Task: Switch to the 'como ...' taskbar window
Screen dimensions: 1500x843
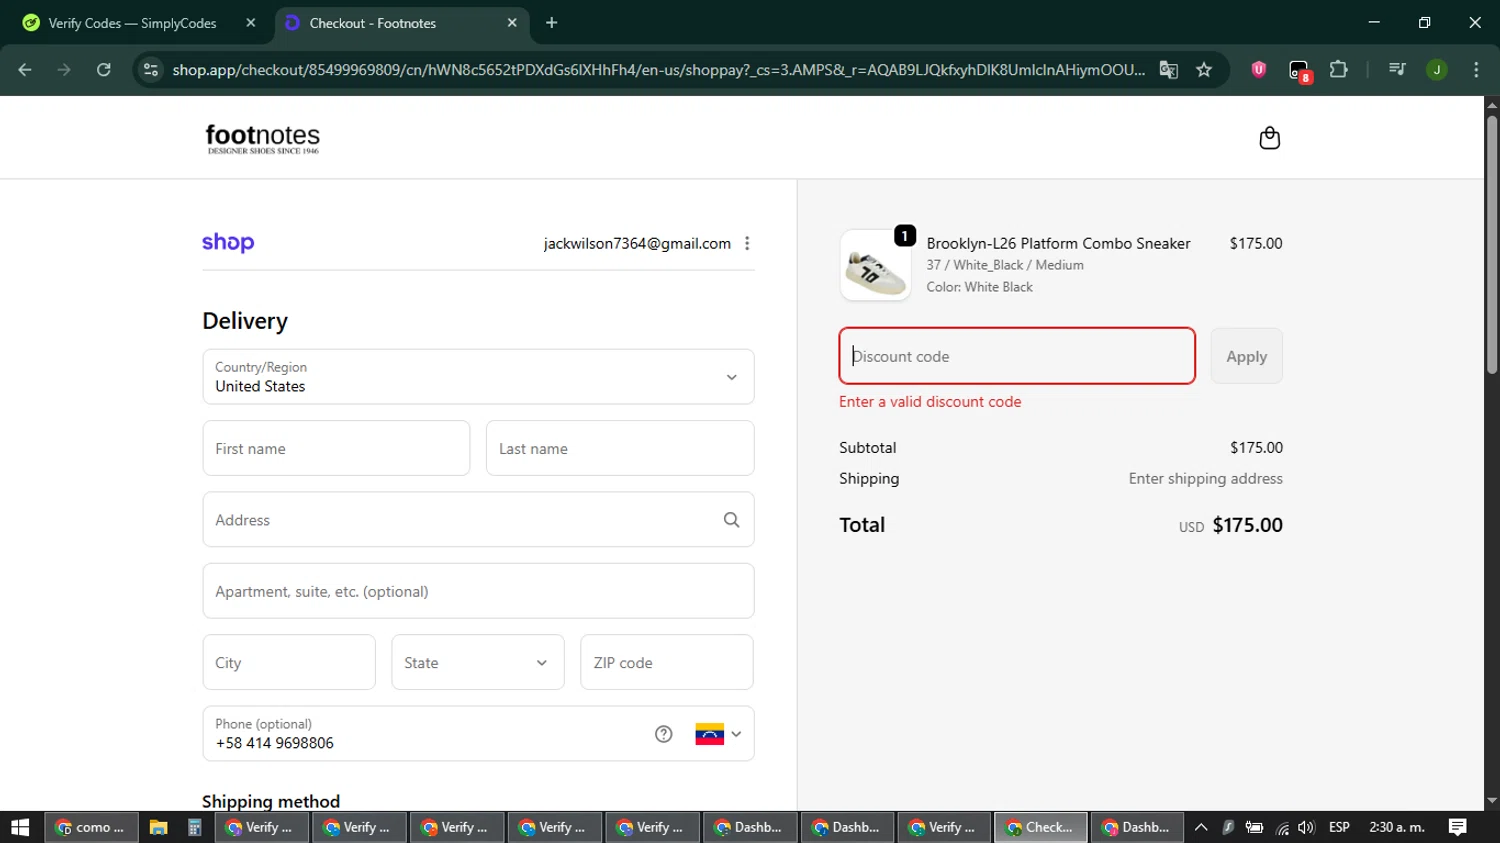Action: [x=92, y=827]
